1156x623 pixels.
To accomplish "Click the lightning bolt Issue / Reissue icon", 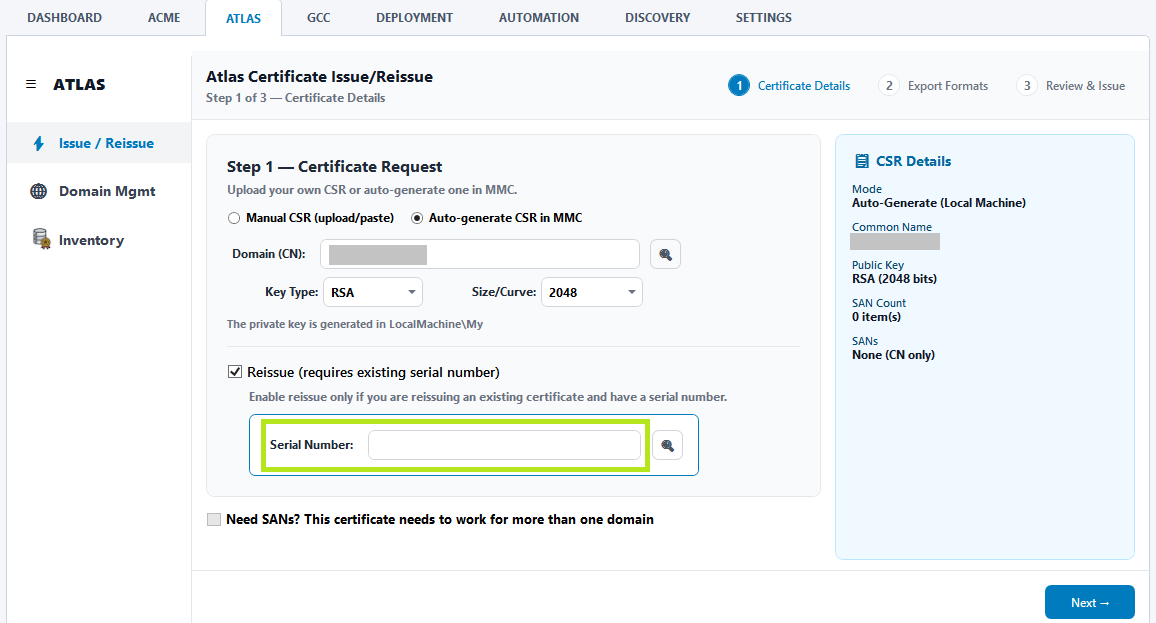I will point(38,143).
